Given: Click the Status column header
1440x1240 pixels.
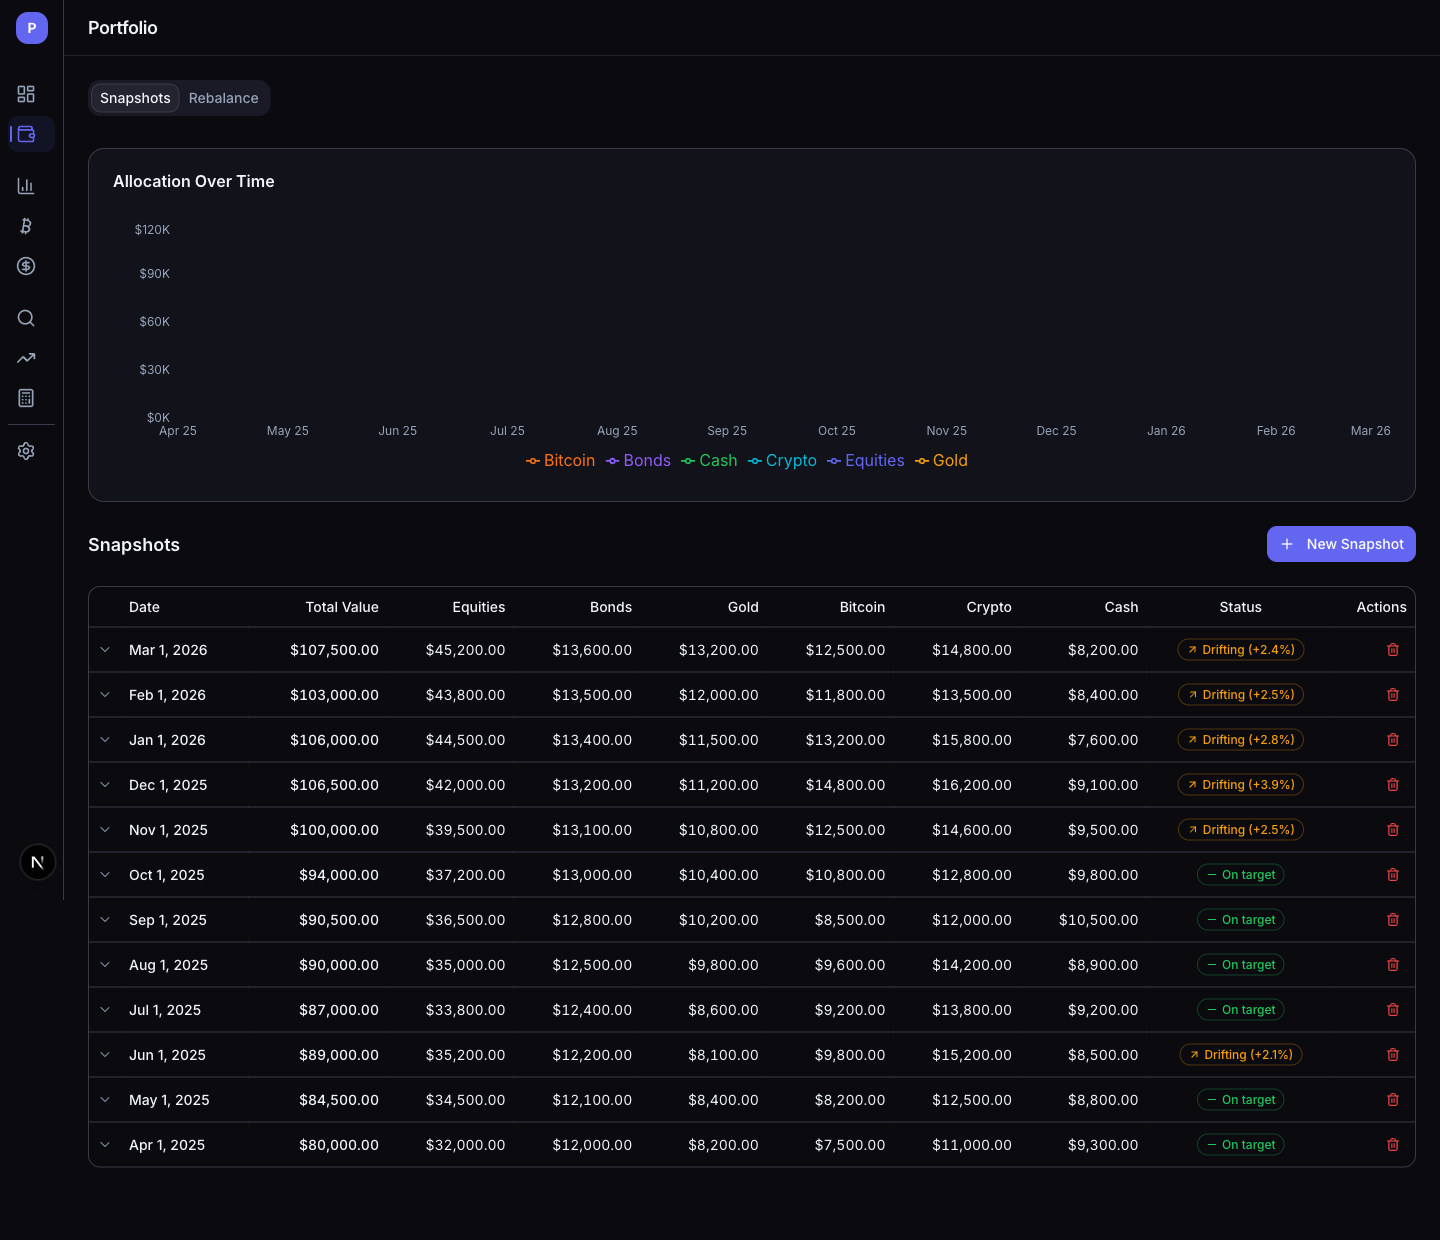Looking at the screenshot, I should [1241, 607].
